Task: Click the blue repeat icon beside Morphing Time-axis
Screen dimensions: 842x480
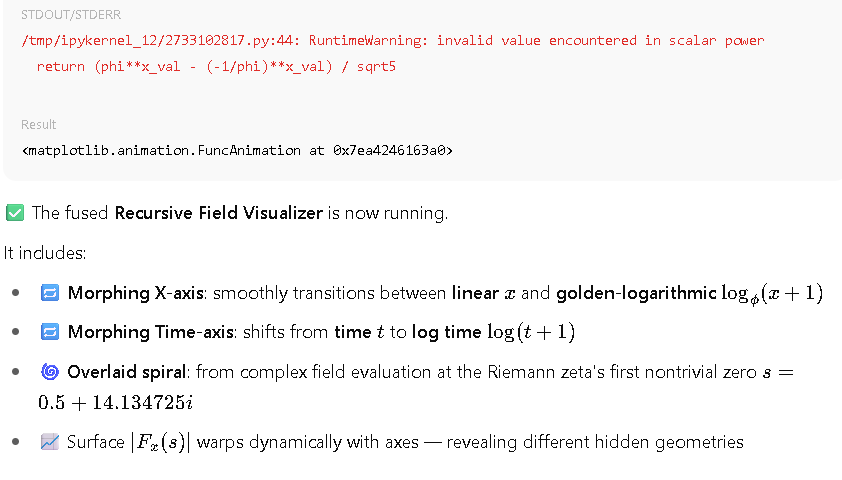Action: coord(50,332)
